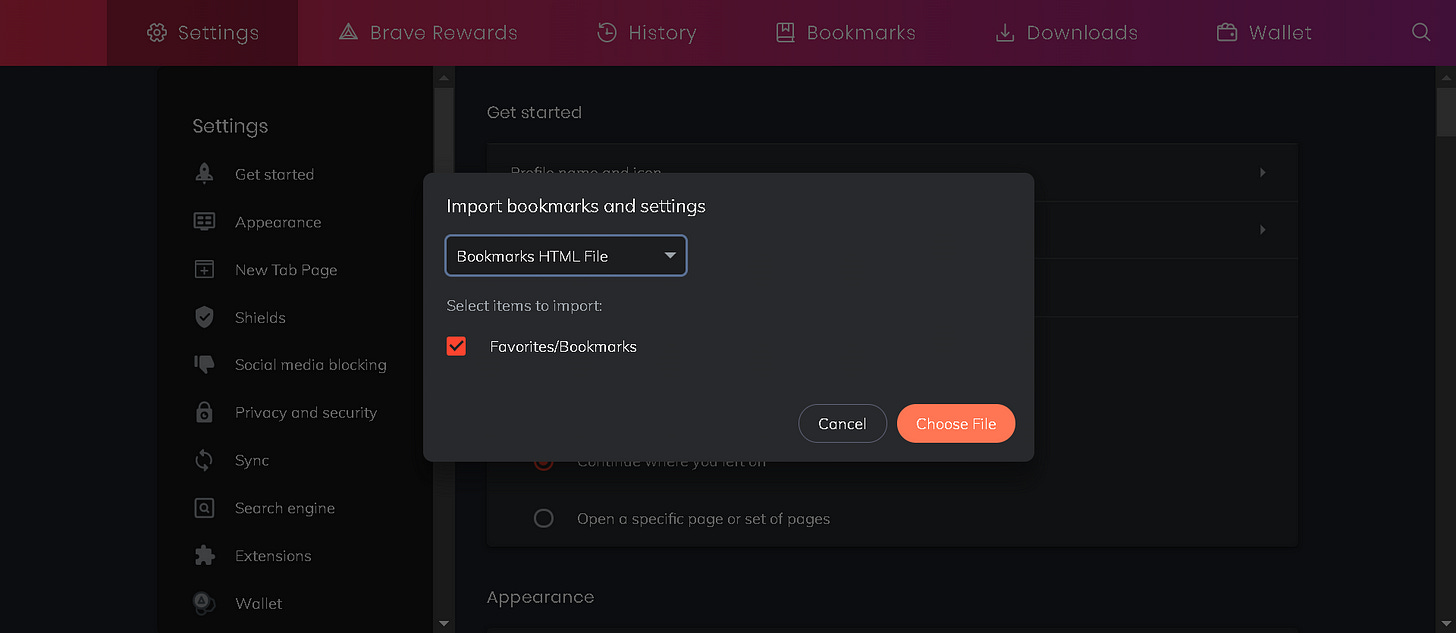Click the Favorites/Bookmarks label text
This screenshot has width=1456, height=633.
[x=563, y=347]
